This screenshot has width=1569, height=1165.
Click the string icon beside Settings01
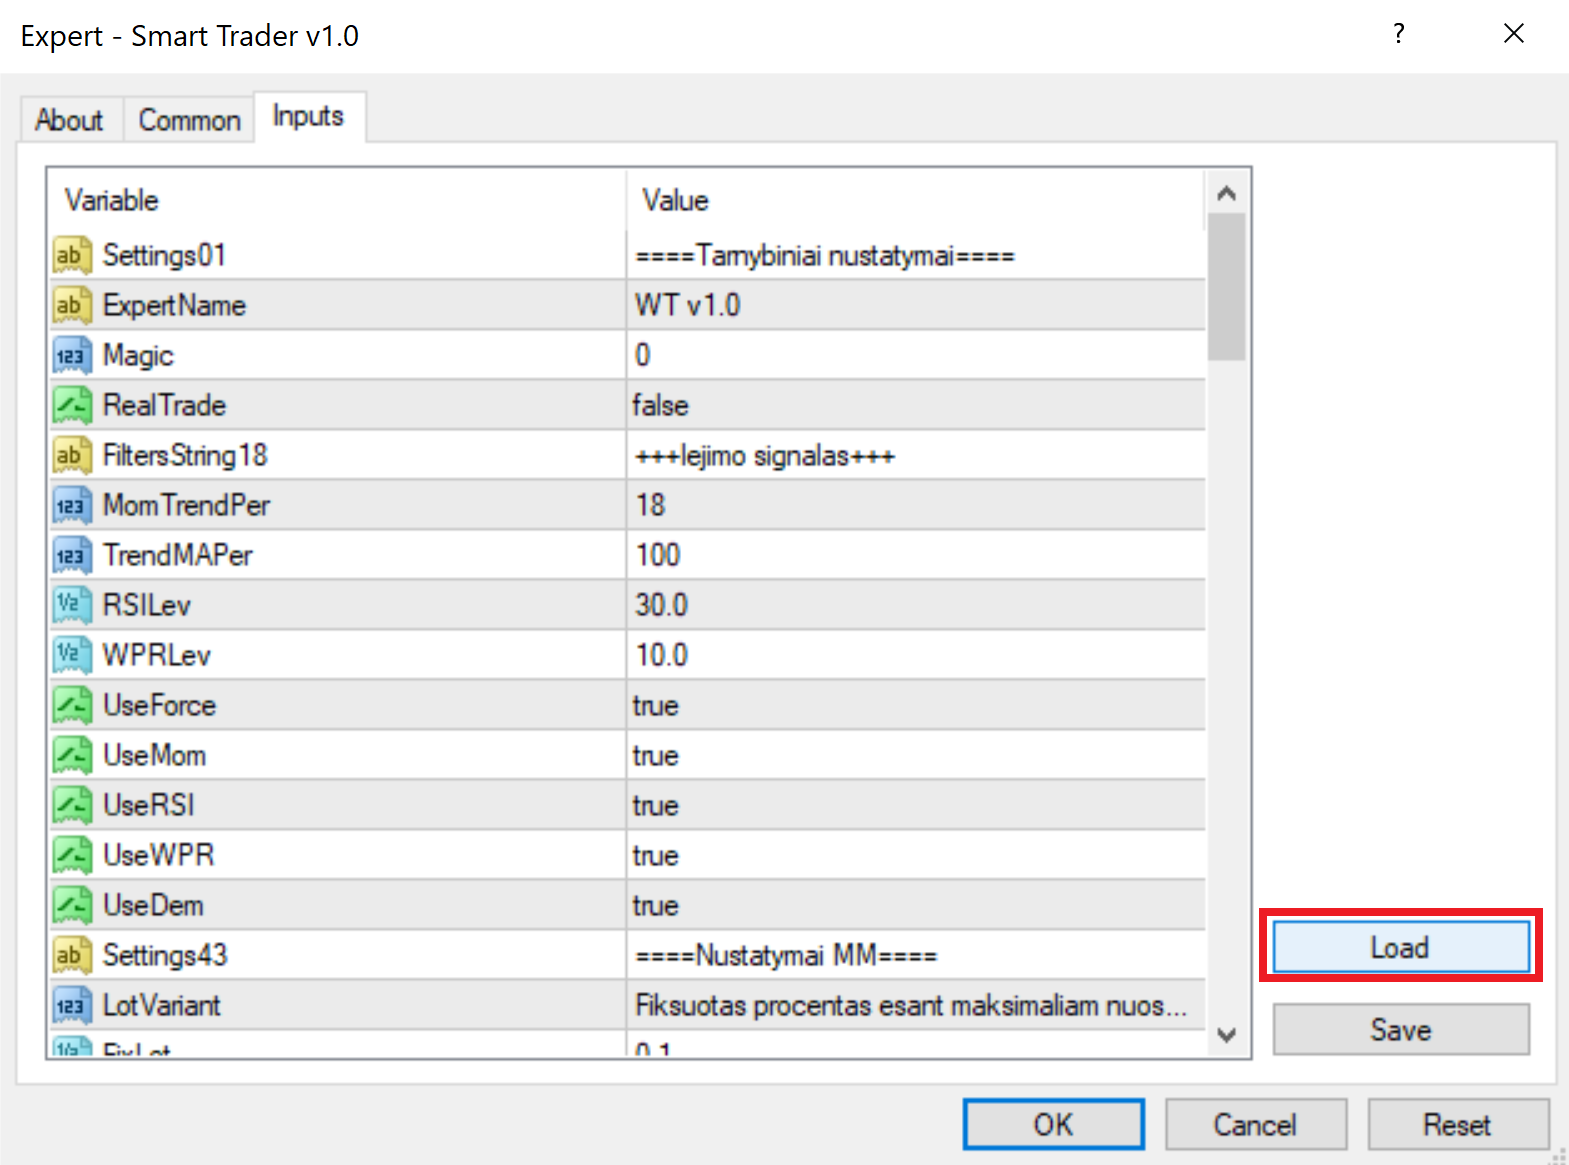[72, 255]
